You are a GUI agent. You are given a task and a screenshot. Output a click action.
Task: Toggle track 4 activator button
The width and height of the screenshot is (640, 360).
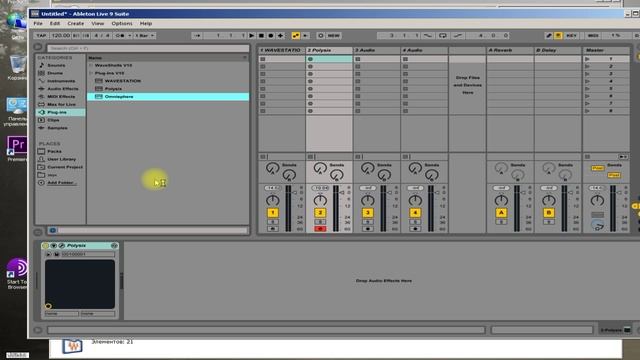(415, 213)
